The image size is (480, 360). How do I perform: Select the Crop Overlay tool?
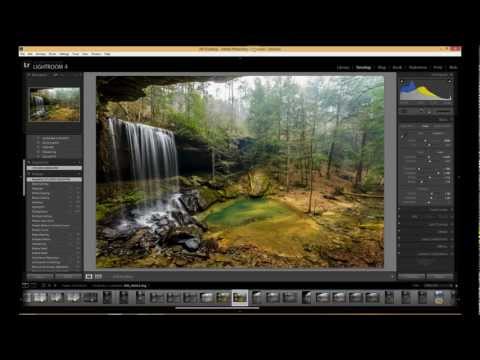pos(404,111)
